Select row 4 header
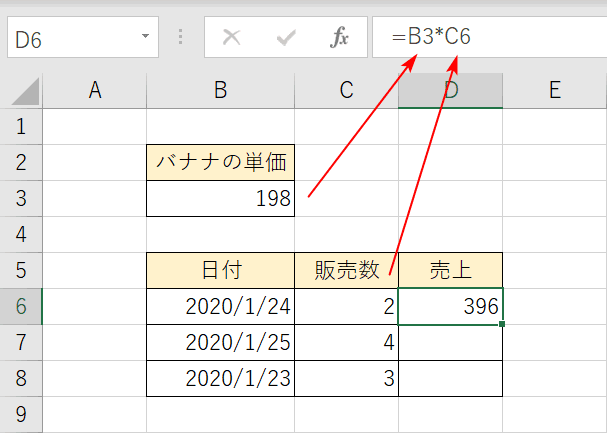 pyautogui.click(x=21, y=234)
